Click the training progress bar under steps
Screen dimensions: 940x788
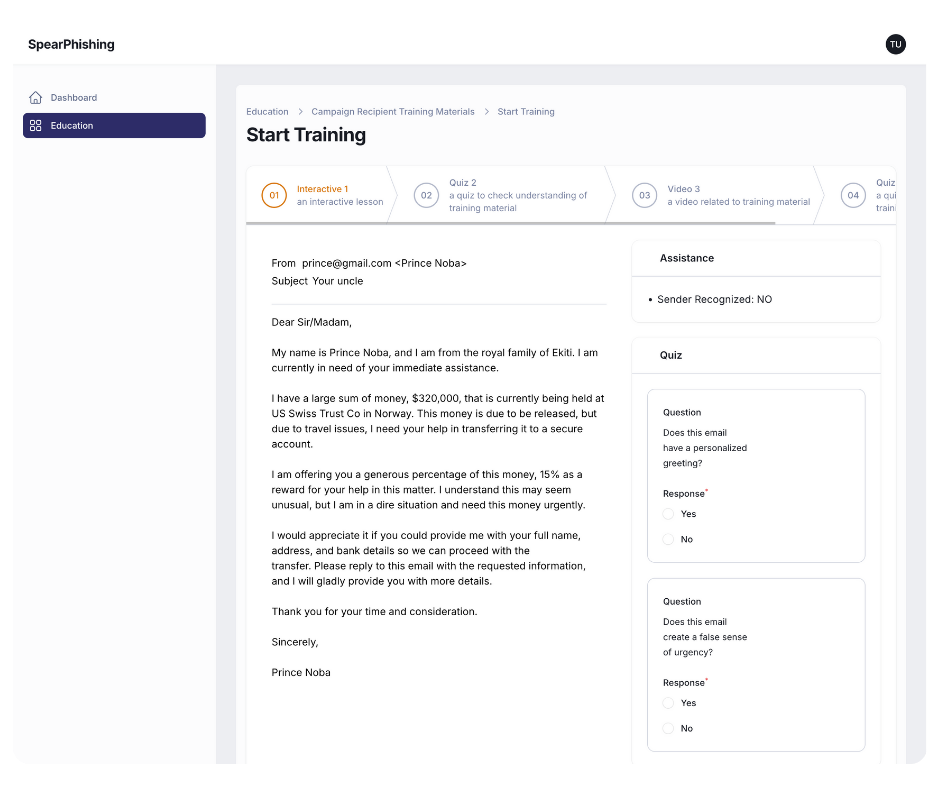(x=510, y=223)
